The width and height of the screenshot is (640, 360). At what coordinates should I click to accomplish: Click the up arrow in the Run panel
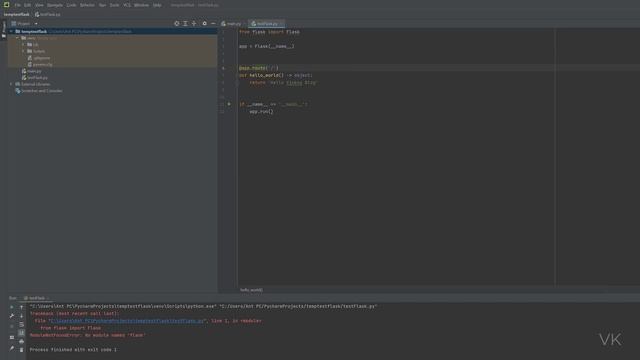pos(22,307)
